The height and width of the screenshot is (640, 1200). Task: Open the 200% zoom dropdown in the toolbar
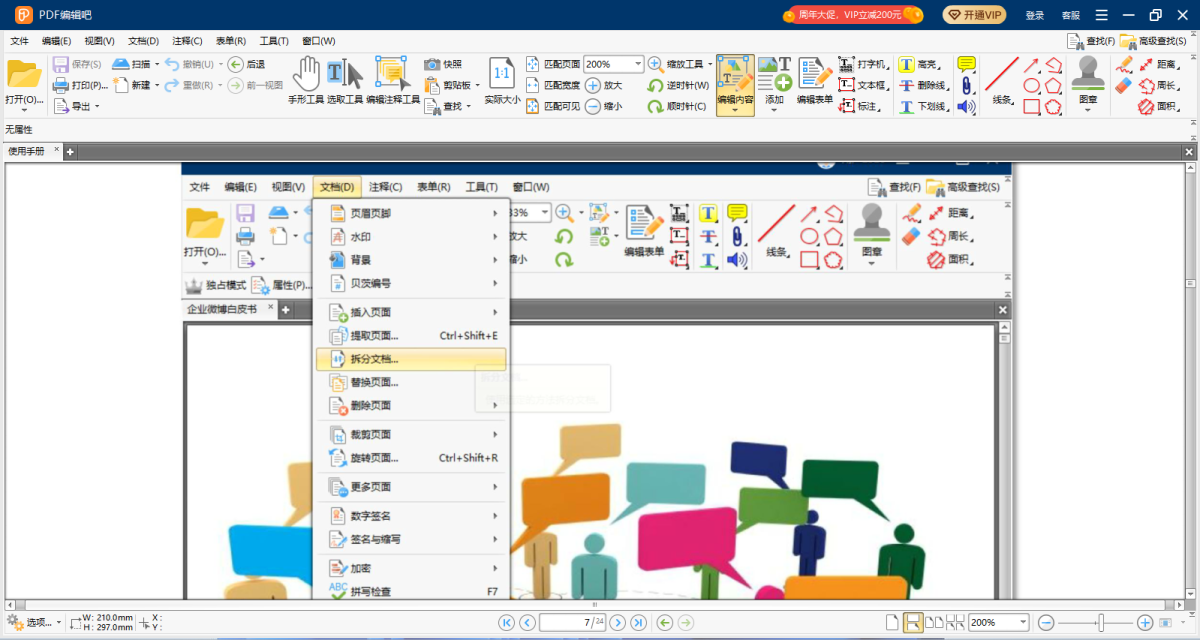tap(637, 64)
